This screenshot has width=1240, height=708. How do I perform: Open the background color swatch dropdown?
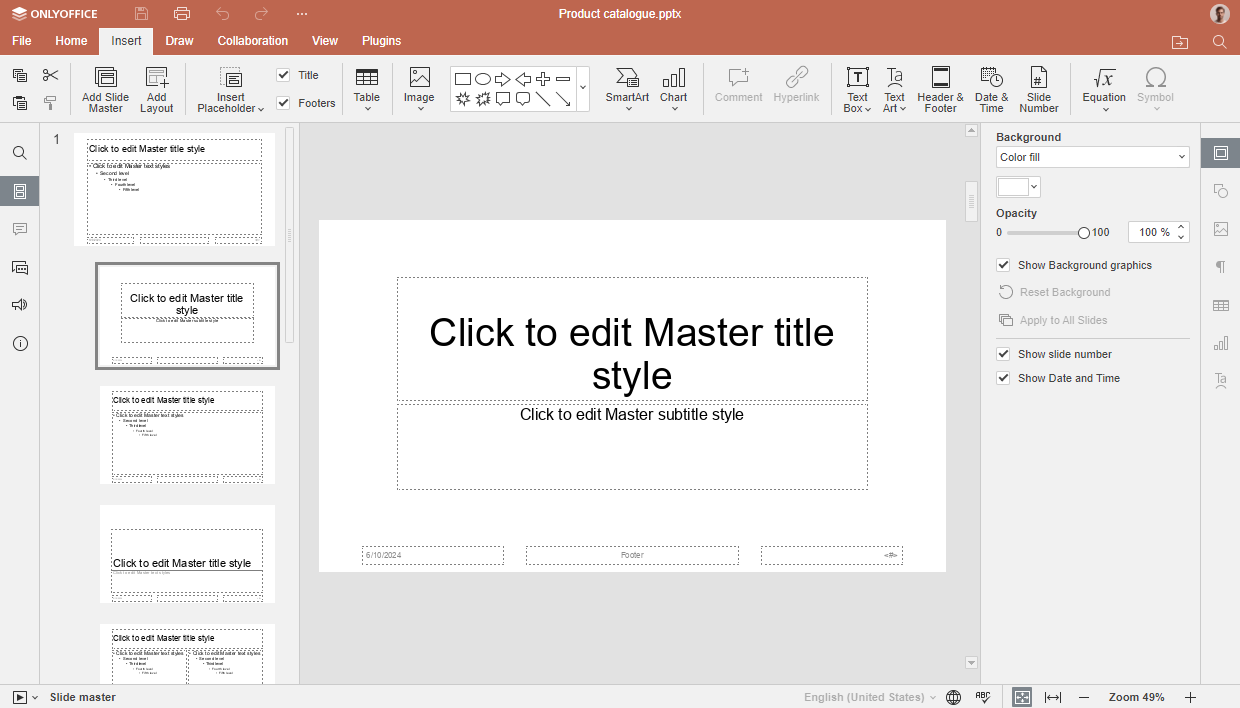click(1032, 186)
